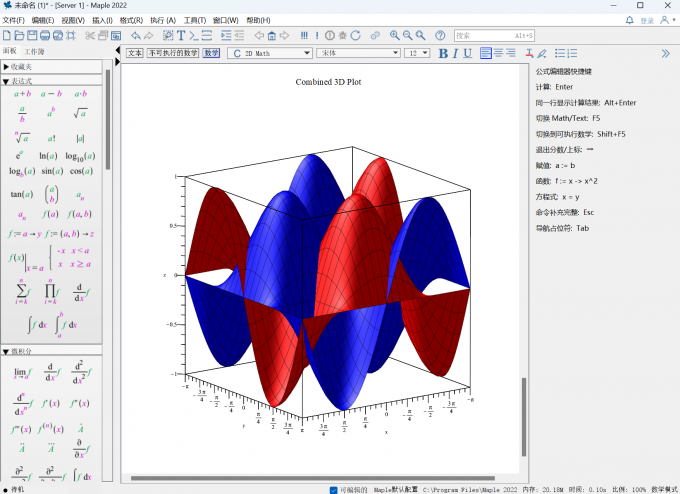This screenshot has width=680, height=494.
Task: Insert a Maple prompt with the >_ icon
Action: [x=194, y=36]
